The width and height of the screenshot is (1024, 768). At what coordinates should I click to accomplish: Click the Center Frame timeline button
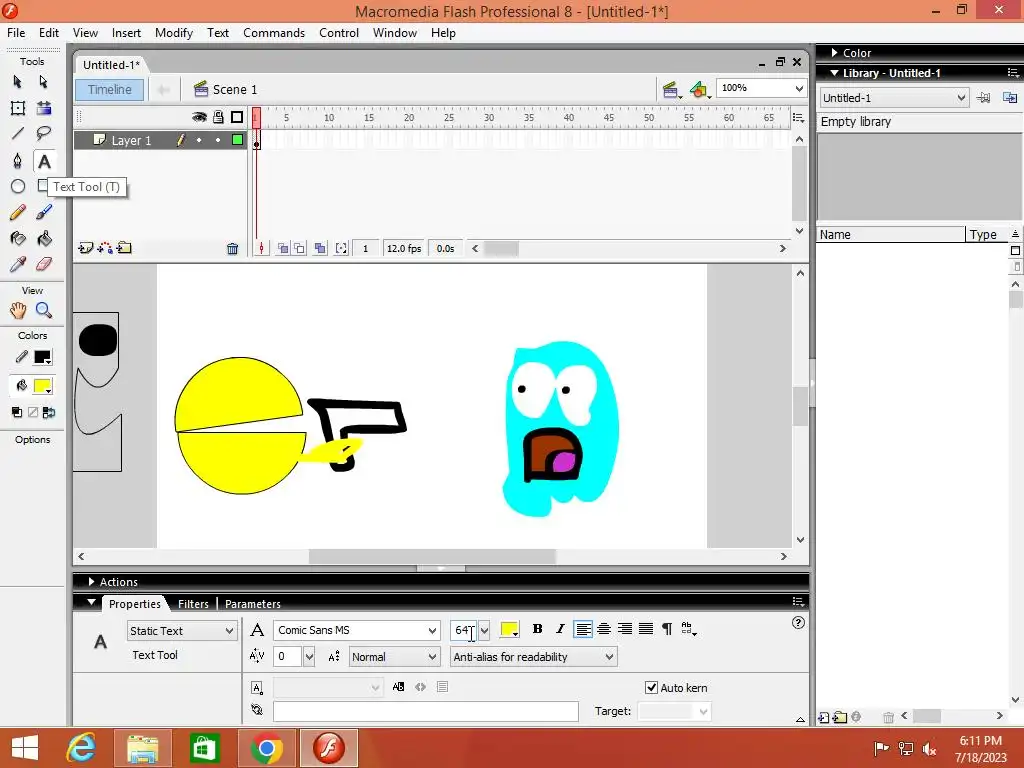pos(261,249)
